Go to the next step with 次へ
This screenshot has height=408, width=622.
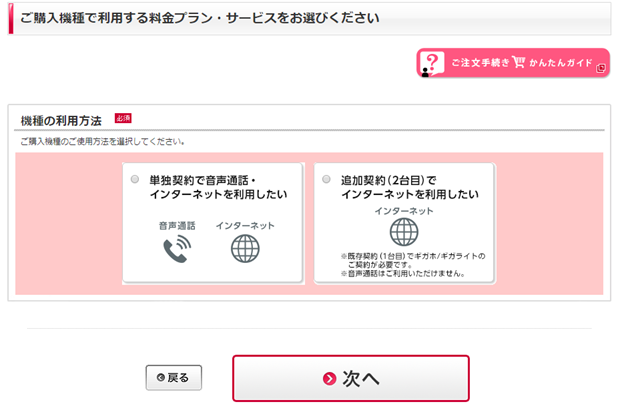coord(351,378)
